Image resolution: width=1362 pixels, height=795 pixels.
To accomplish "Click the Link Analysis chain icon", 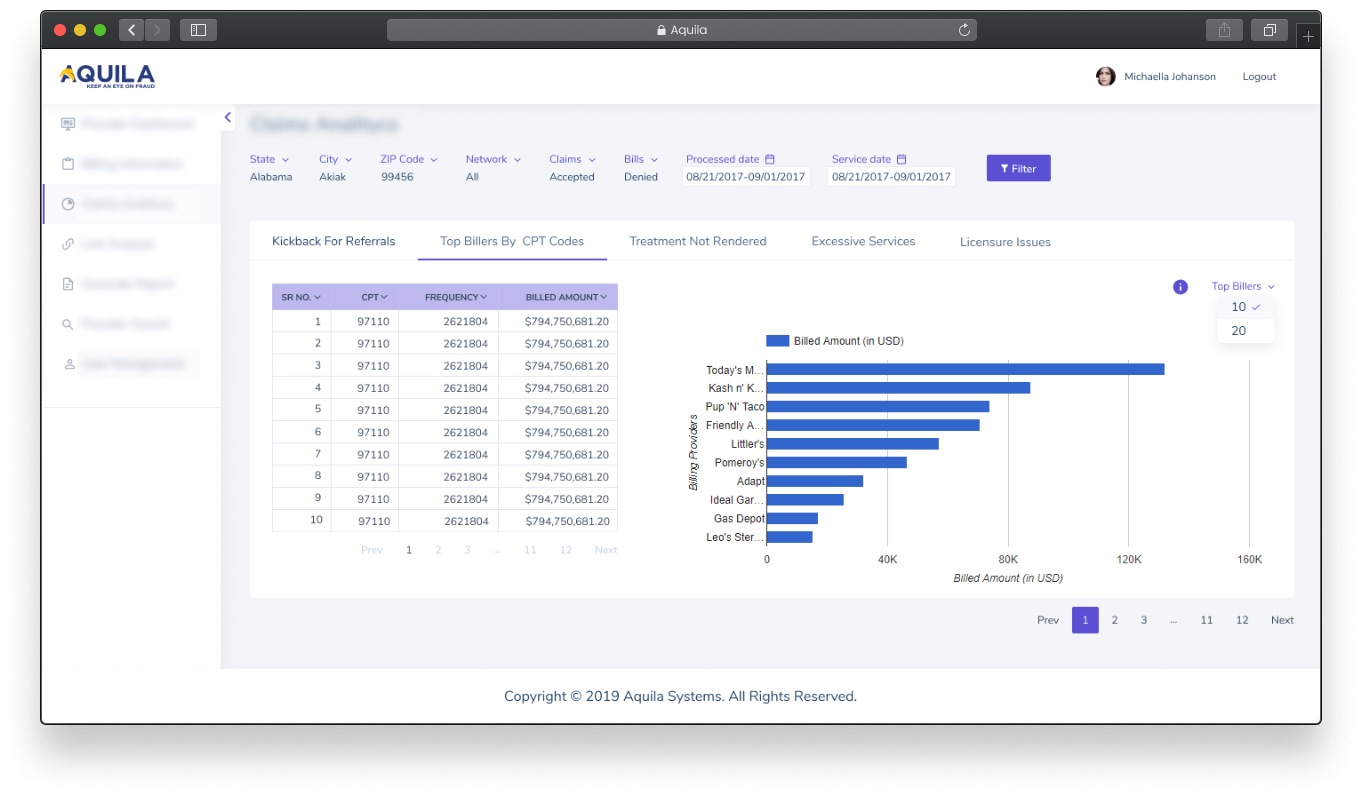I will coord(66,244).
